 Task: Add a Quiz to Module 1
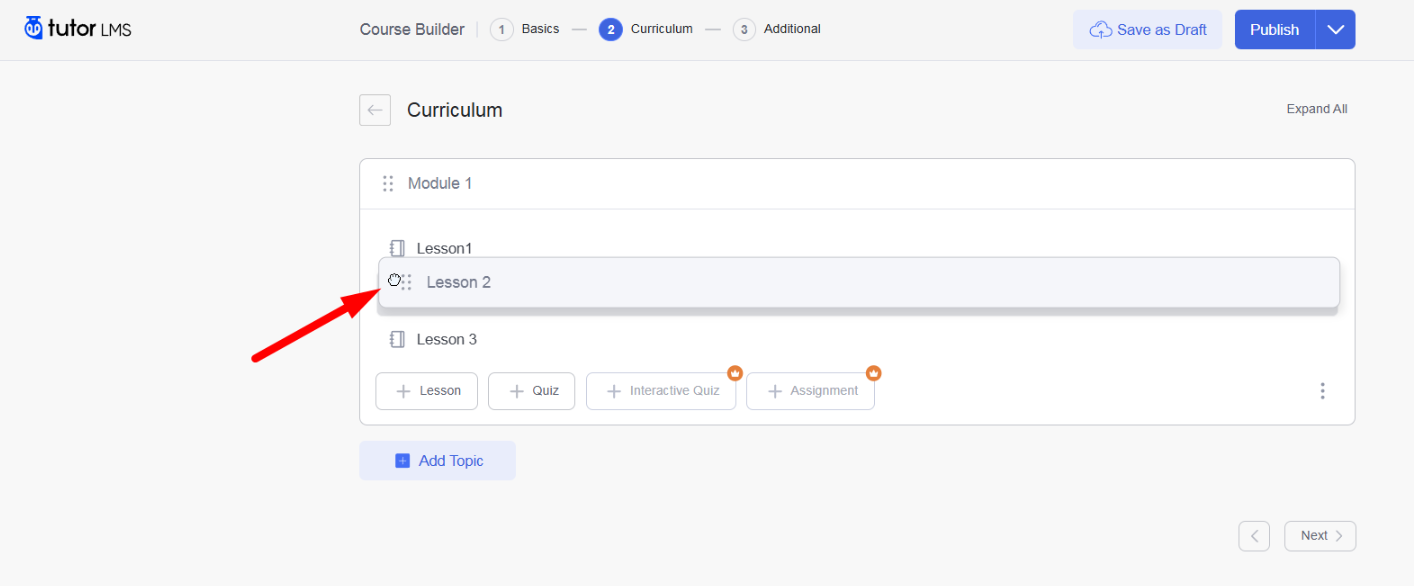(x=532, y=391)
